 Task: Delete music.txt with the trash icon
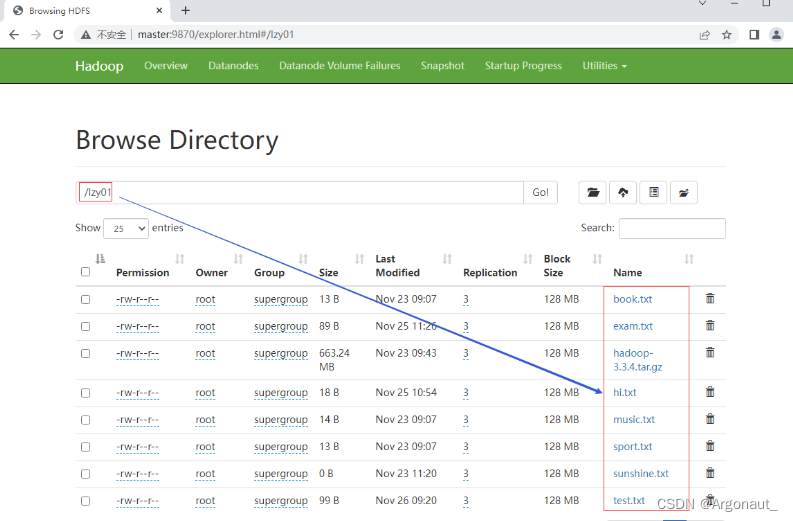coord(710,419)
